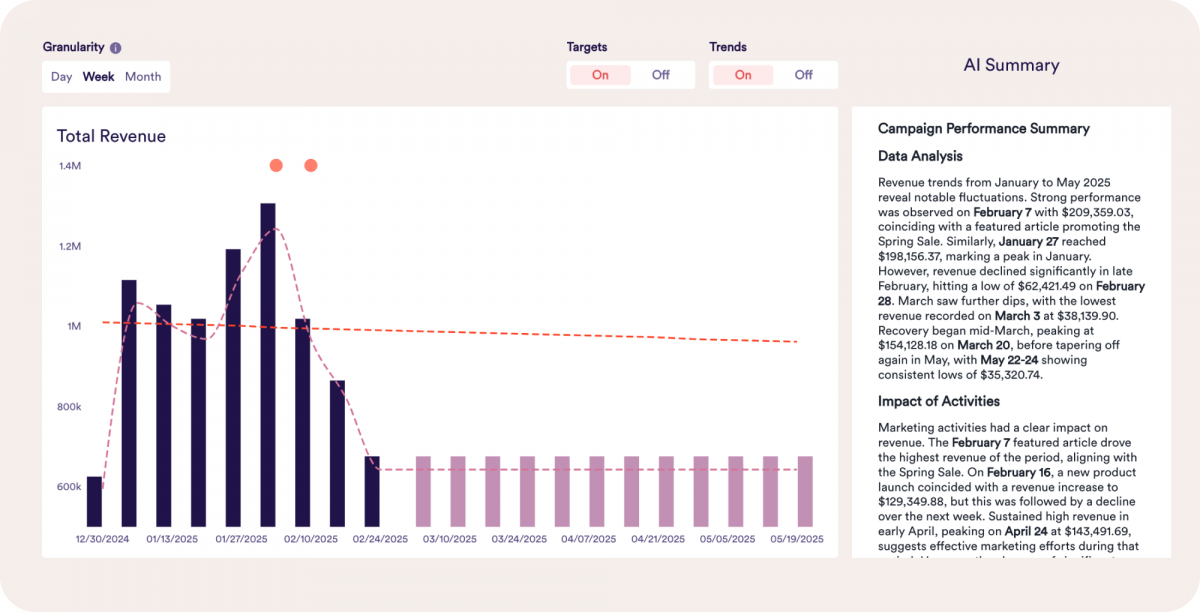Turn Trends on
The image size is (1200, 612).
pyautogui.click(x=743, y=75)
